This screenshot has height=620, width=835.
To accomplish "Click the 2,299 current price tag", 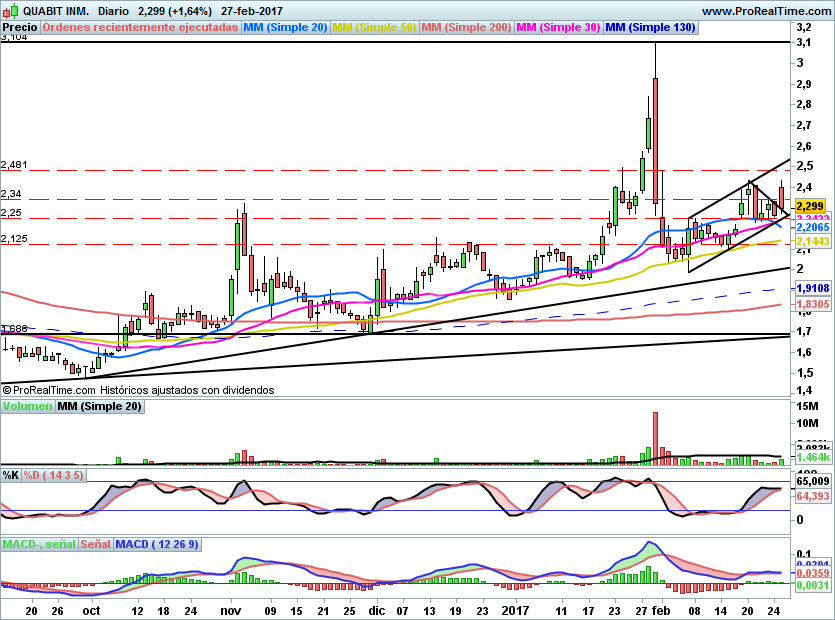I will pos(811,206).
